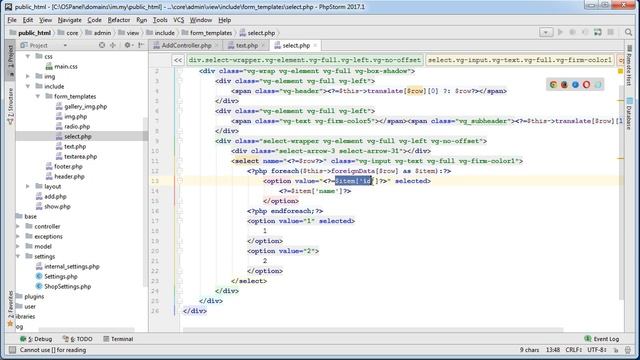
Task: Open the Event Log
Action: coord(602,339)
